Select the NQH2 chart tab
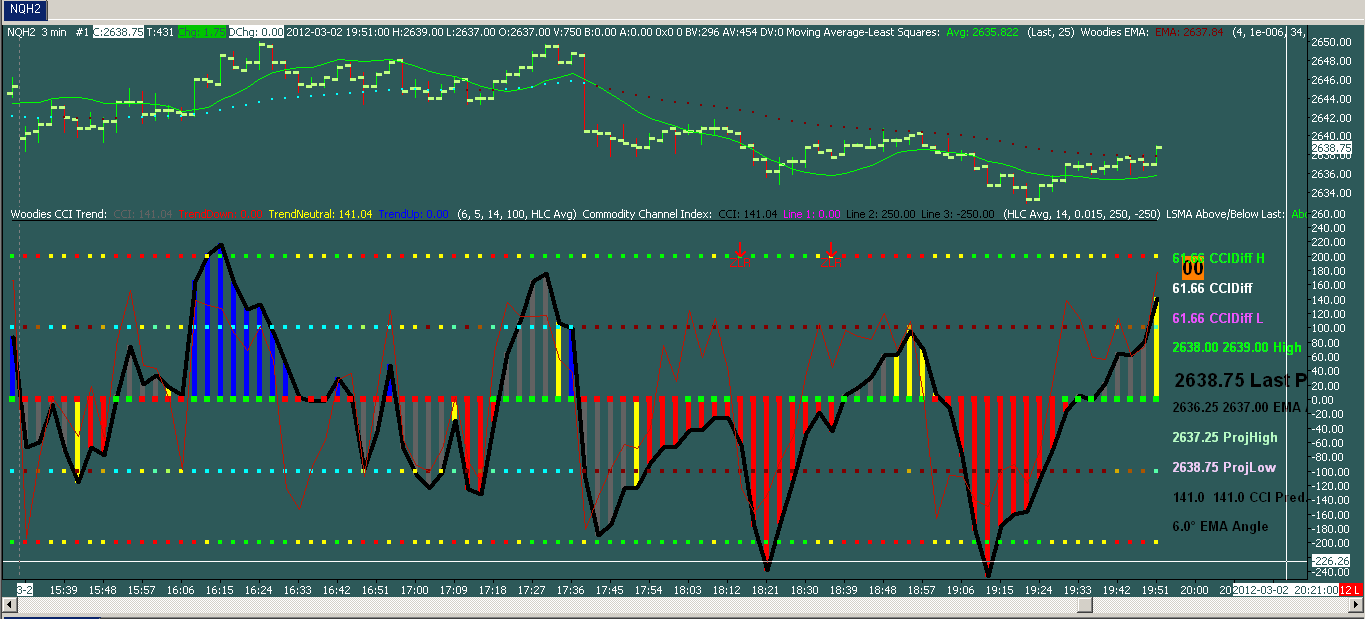1366x619 pixels. tap(24, 10)
